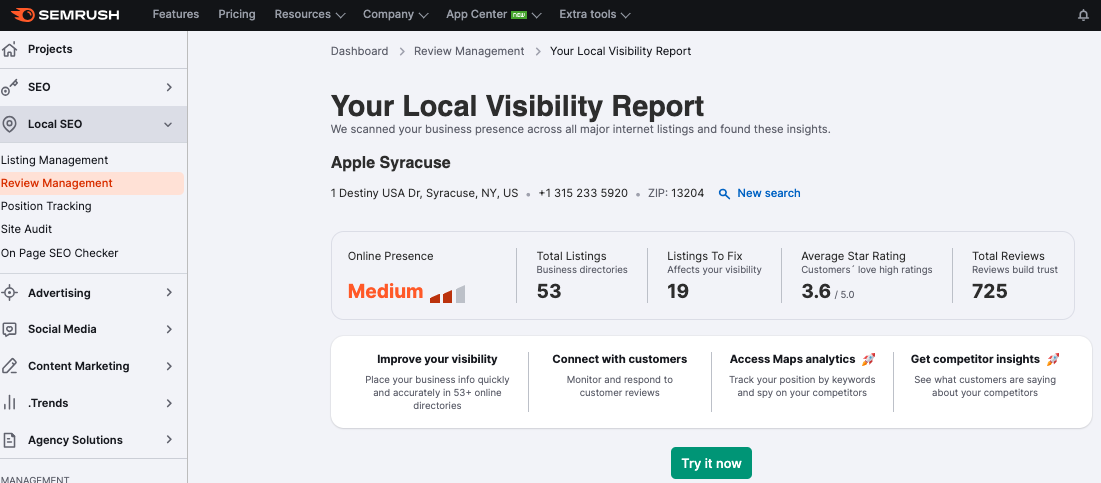1101x483 pixels.
Task: Select Listing Management in sidebar
Action: point(55,160)
